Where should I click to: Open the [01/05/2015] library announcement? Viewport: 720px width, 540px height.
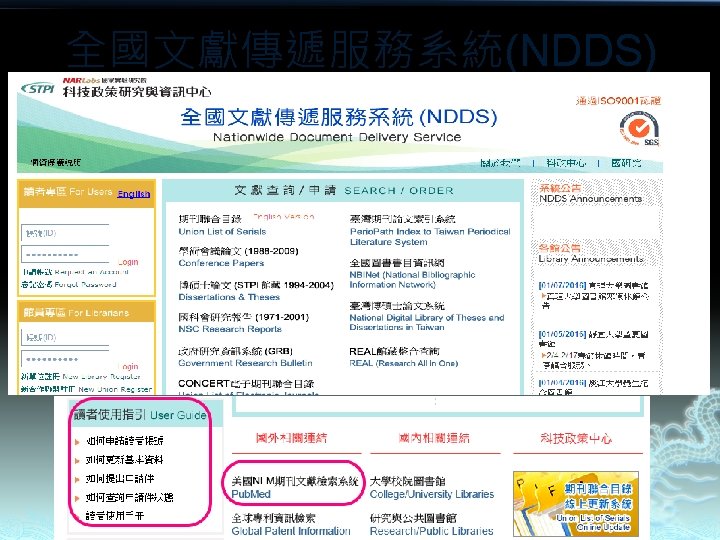click(593, 349)
